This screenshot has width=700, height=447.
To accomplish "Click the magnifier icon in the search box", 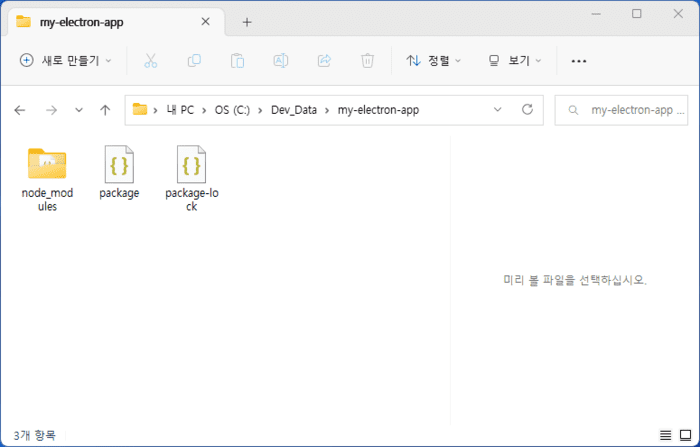I will point(573,110).
